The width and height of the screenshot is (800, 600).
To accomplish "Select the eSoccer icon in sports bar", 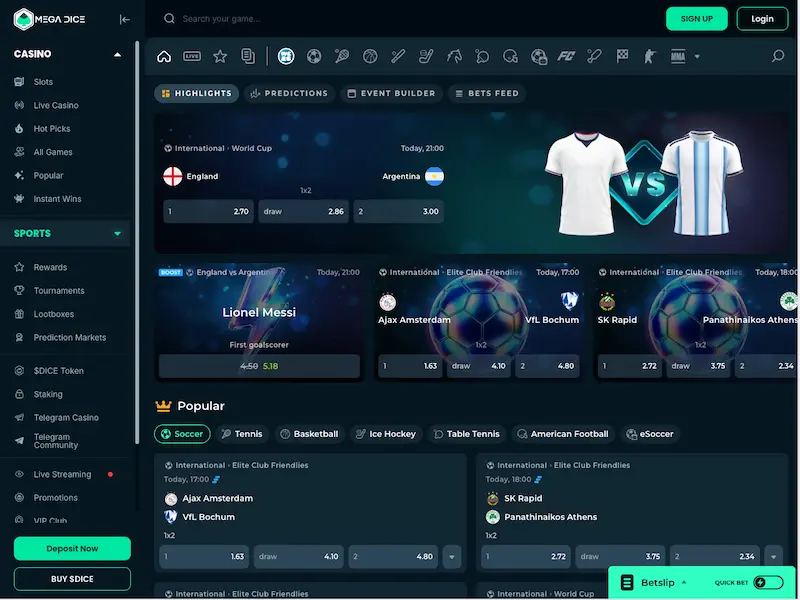I will click(539, 56).
